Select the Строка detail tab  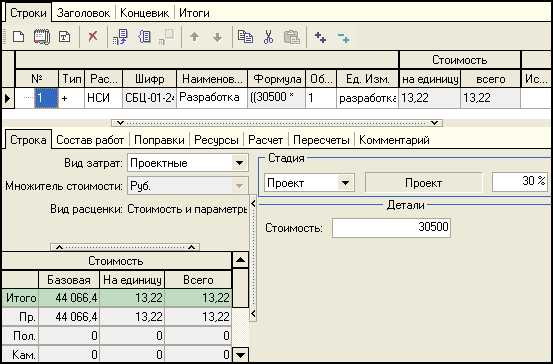point(28,140)
